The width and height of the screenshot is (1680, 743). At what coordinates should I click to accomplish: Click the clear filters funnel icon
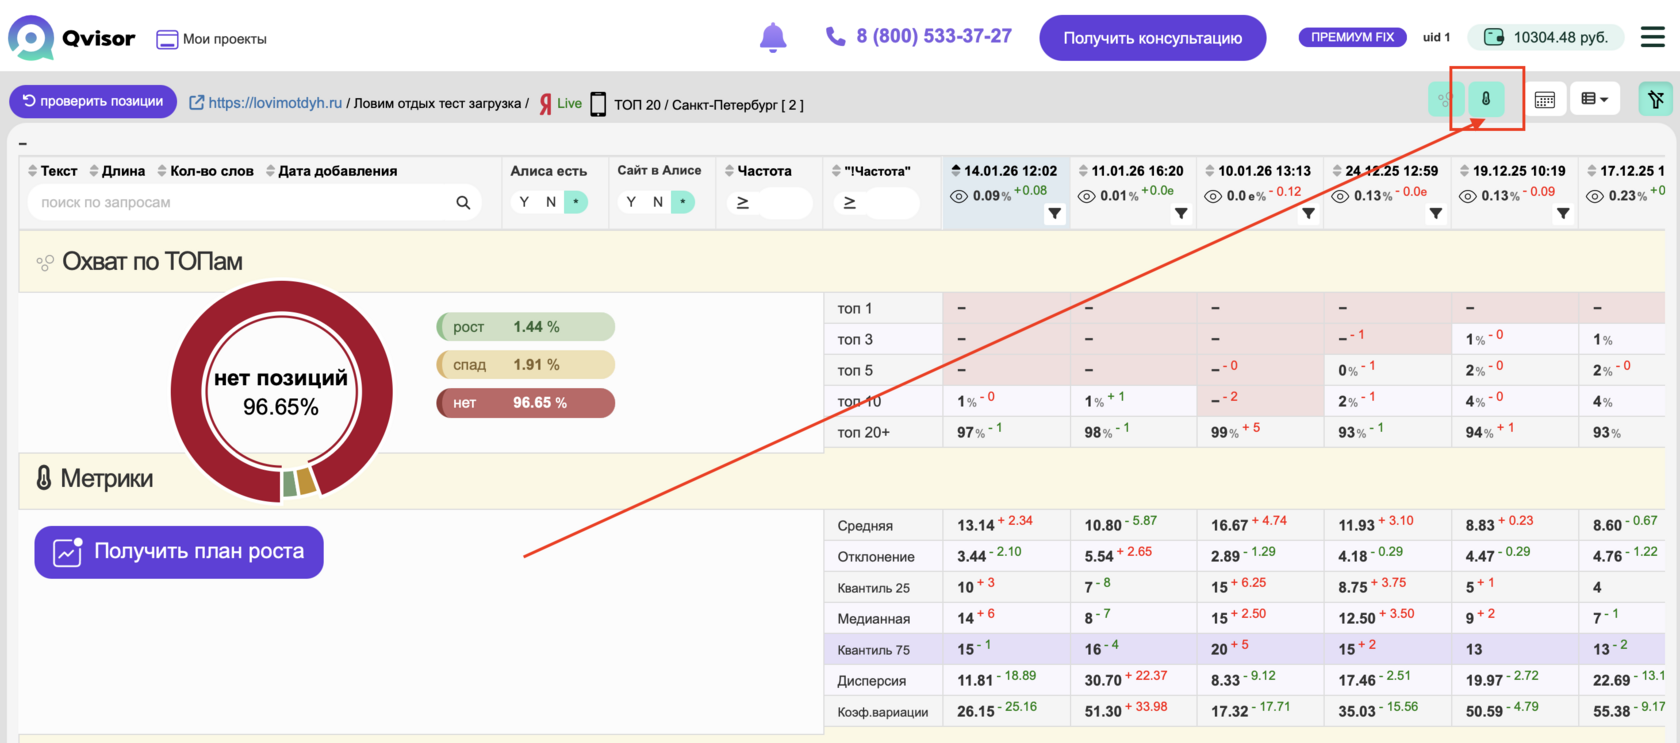(1656, 99)
